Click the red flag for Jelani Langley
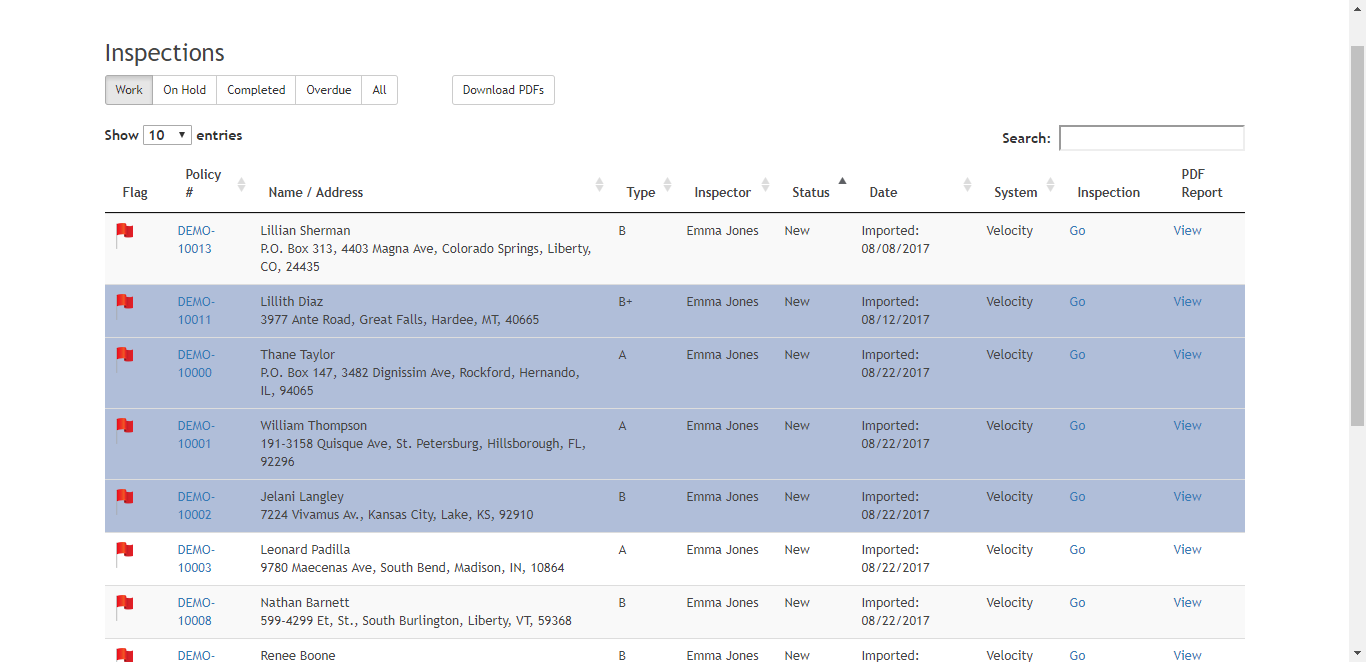This screenshot has height=662, width=1366. click(x=124, y=499)
